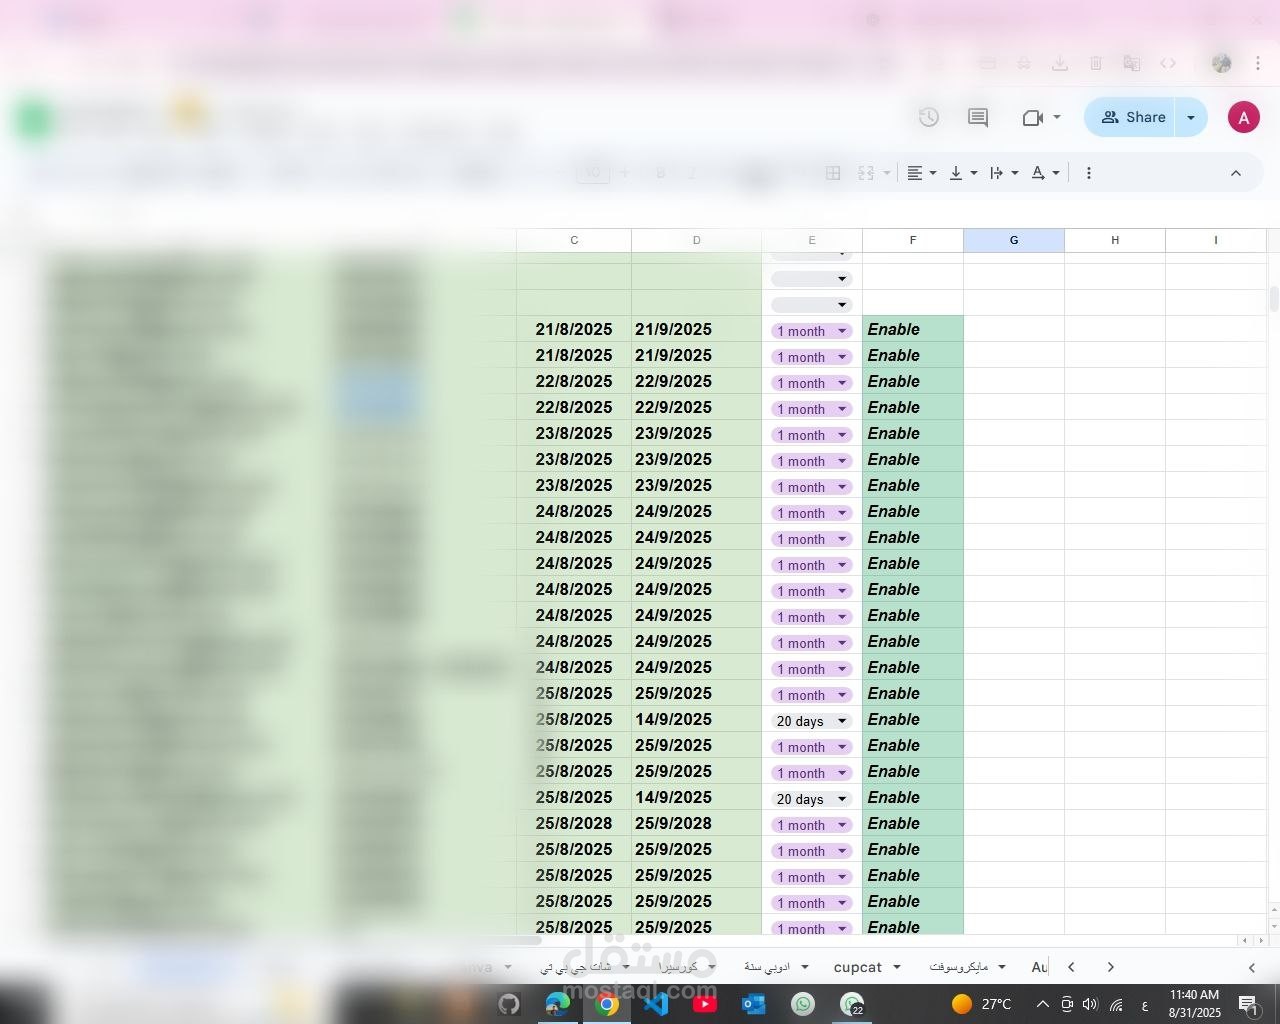Select column E header
This screenshot has width=1280, height=1024.
coord(812,240)
